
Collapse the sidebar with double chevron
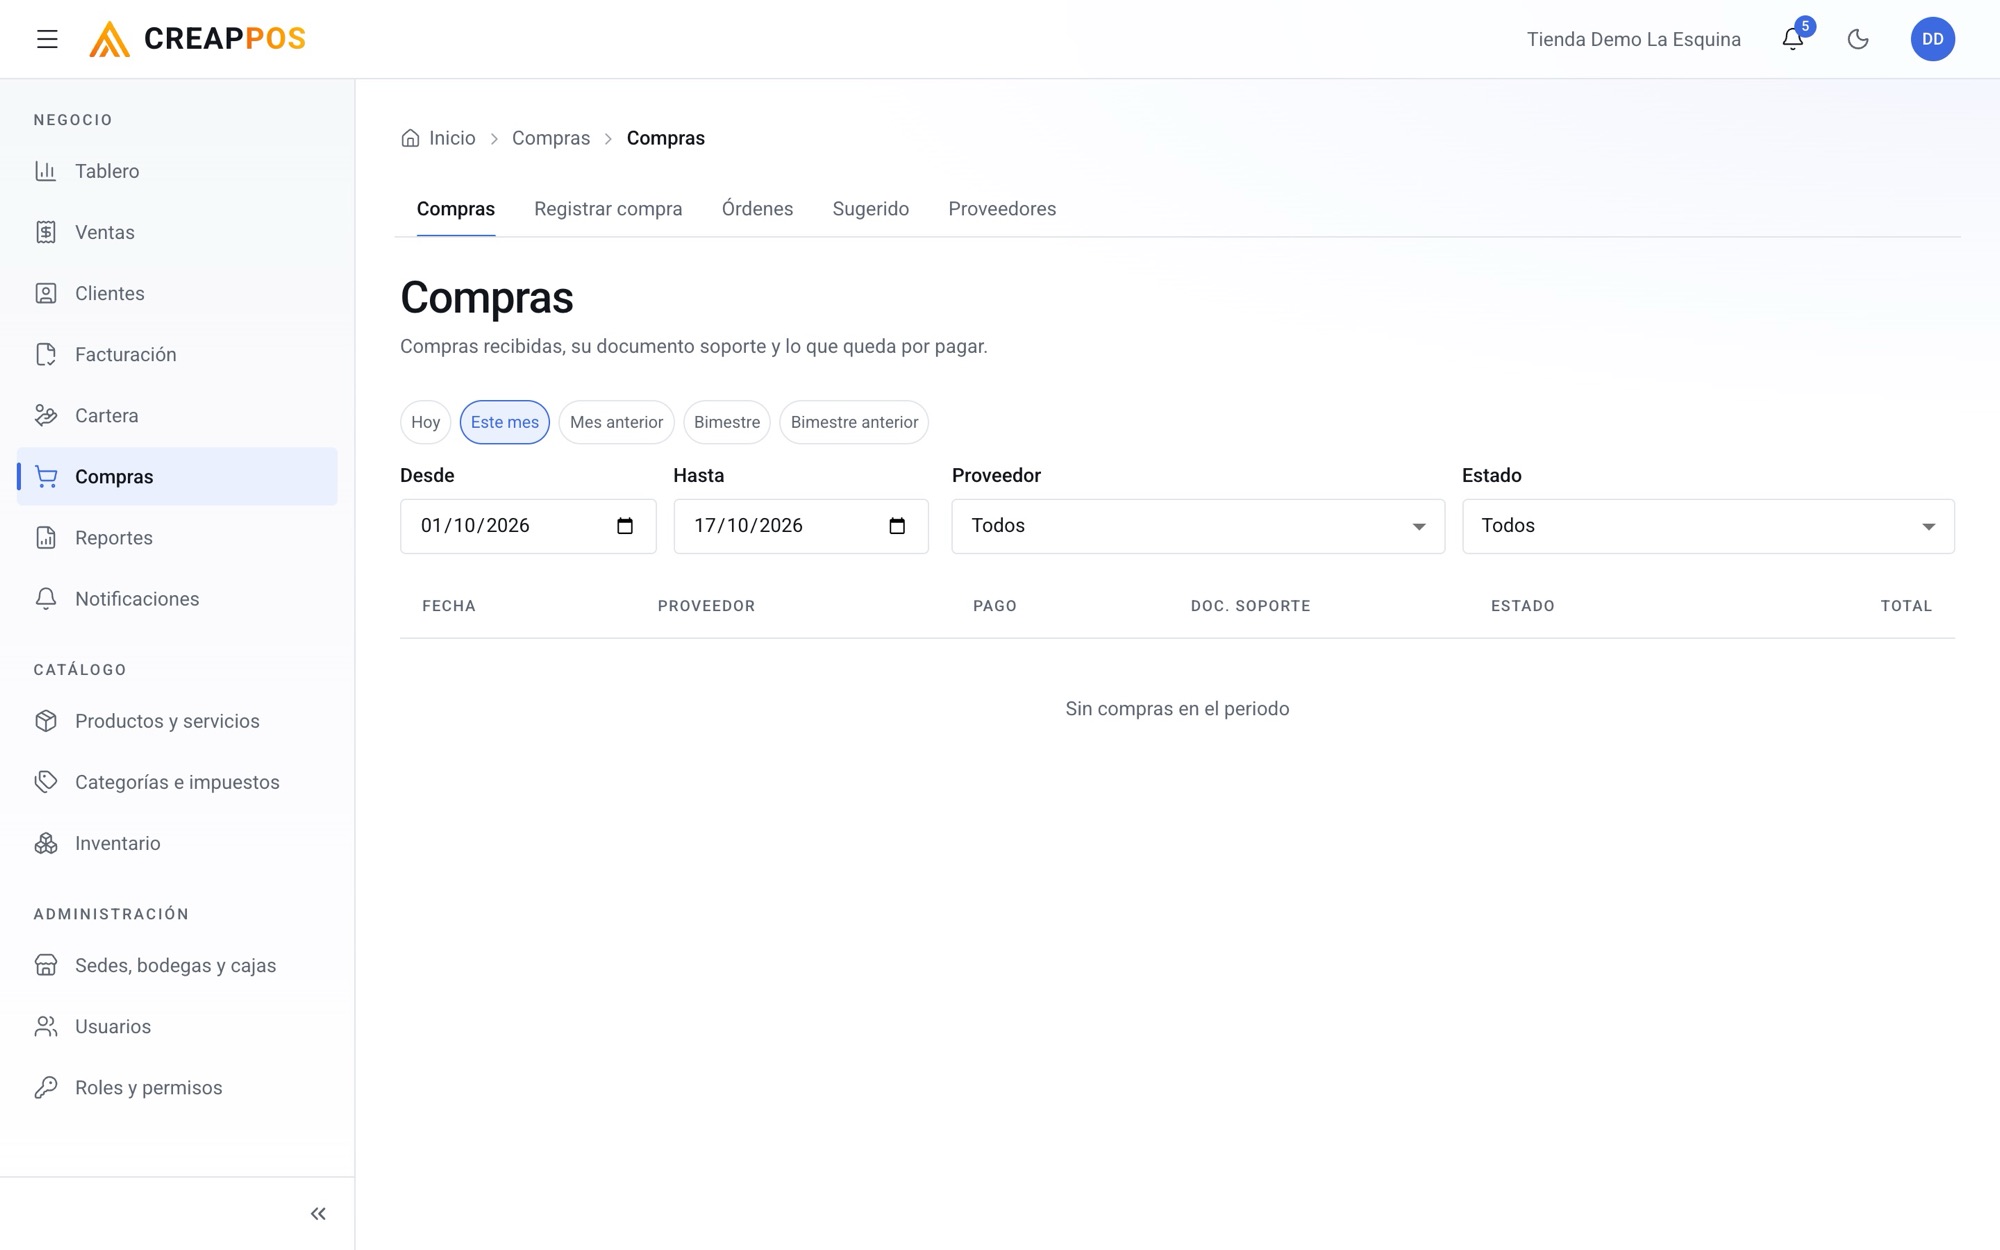click(x=318, y=1214)
